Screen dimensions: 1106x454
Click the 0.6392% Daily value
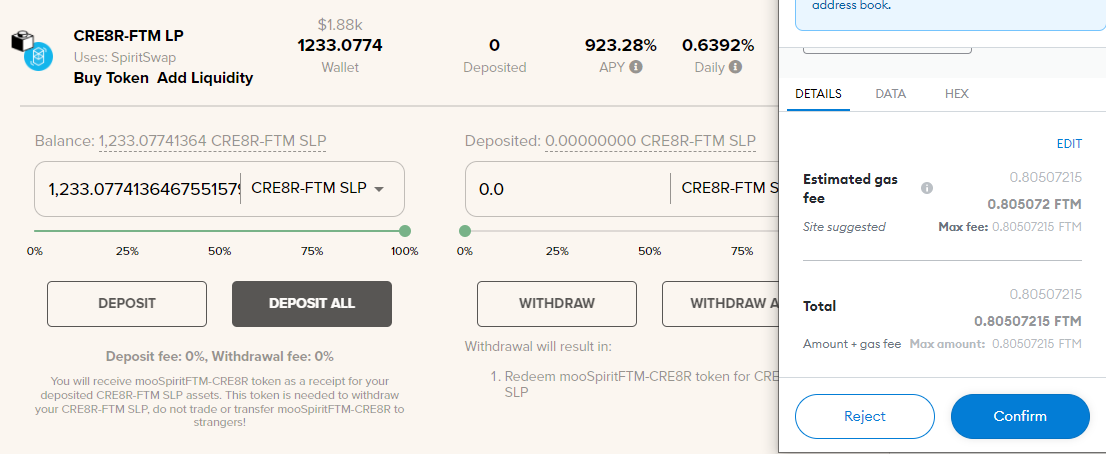[x=718, y=46]
